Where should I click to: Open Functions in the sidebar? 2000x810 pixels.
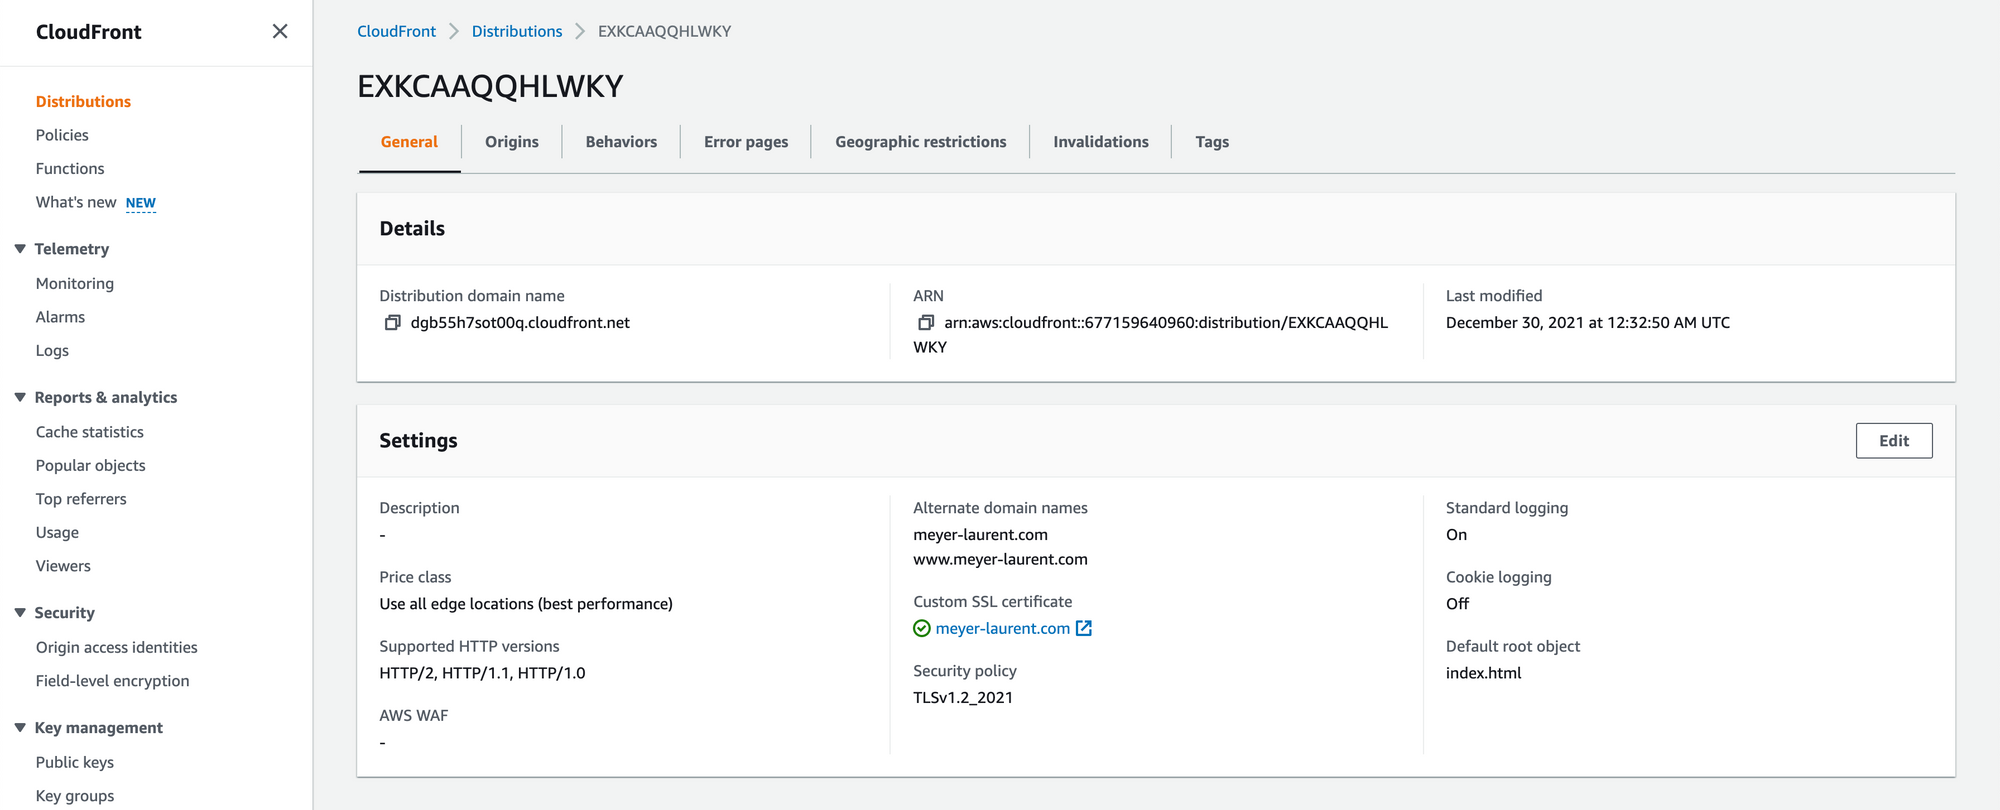70,168
